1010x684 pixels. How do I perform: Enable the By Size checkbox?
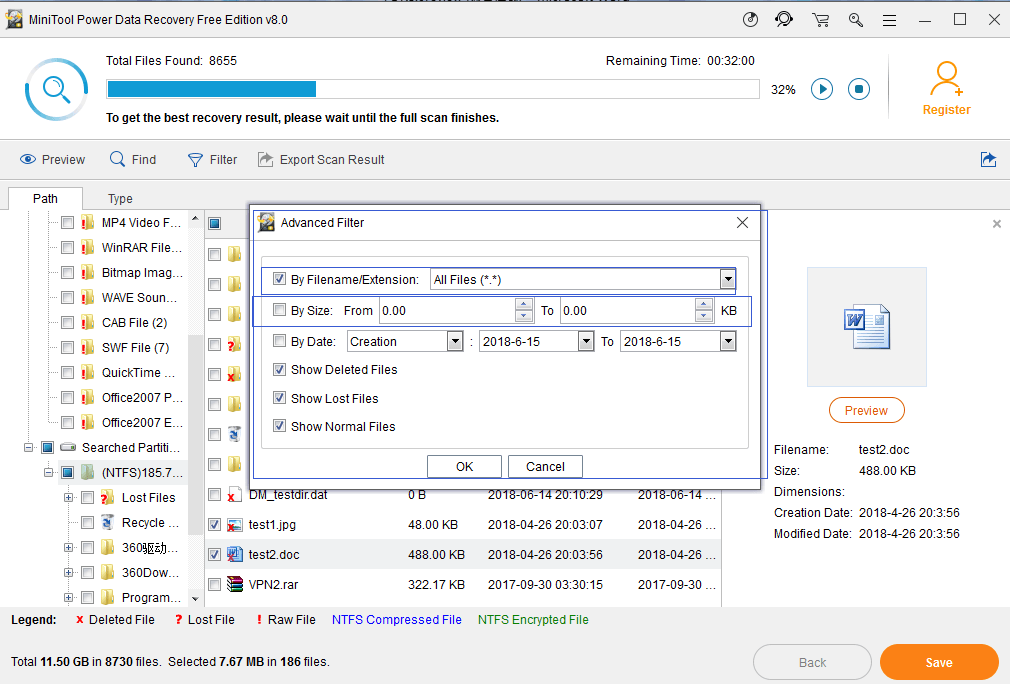point(279,310)
